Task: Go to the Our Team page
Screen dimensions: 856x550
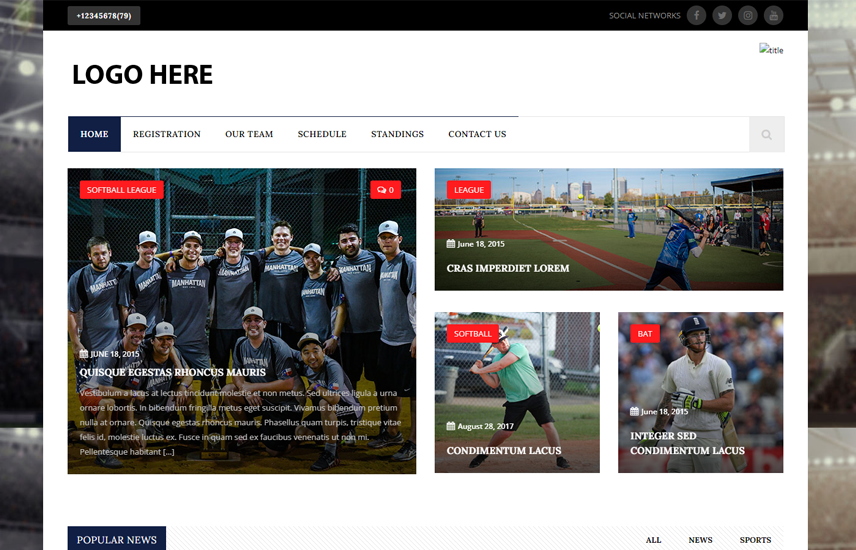Action: coord(249,134)
